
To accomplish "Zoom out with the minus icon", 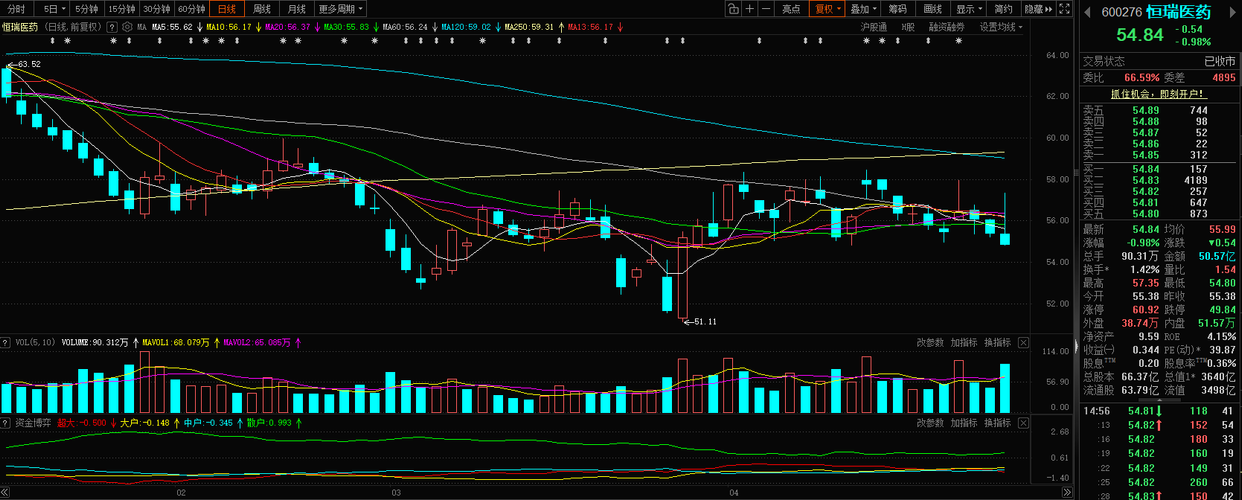I will tap(767, 8).
